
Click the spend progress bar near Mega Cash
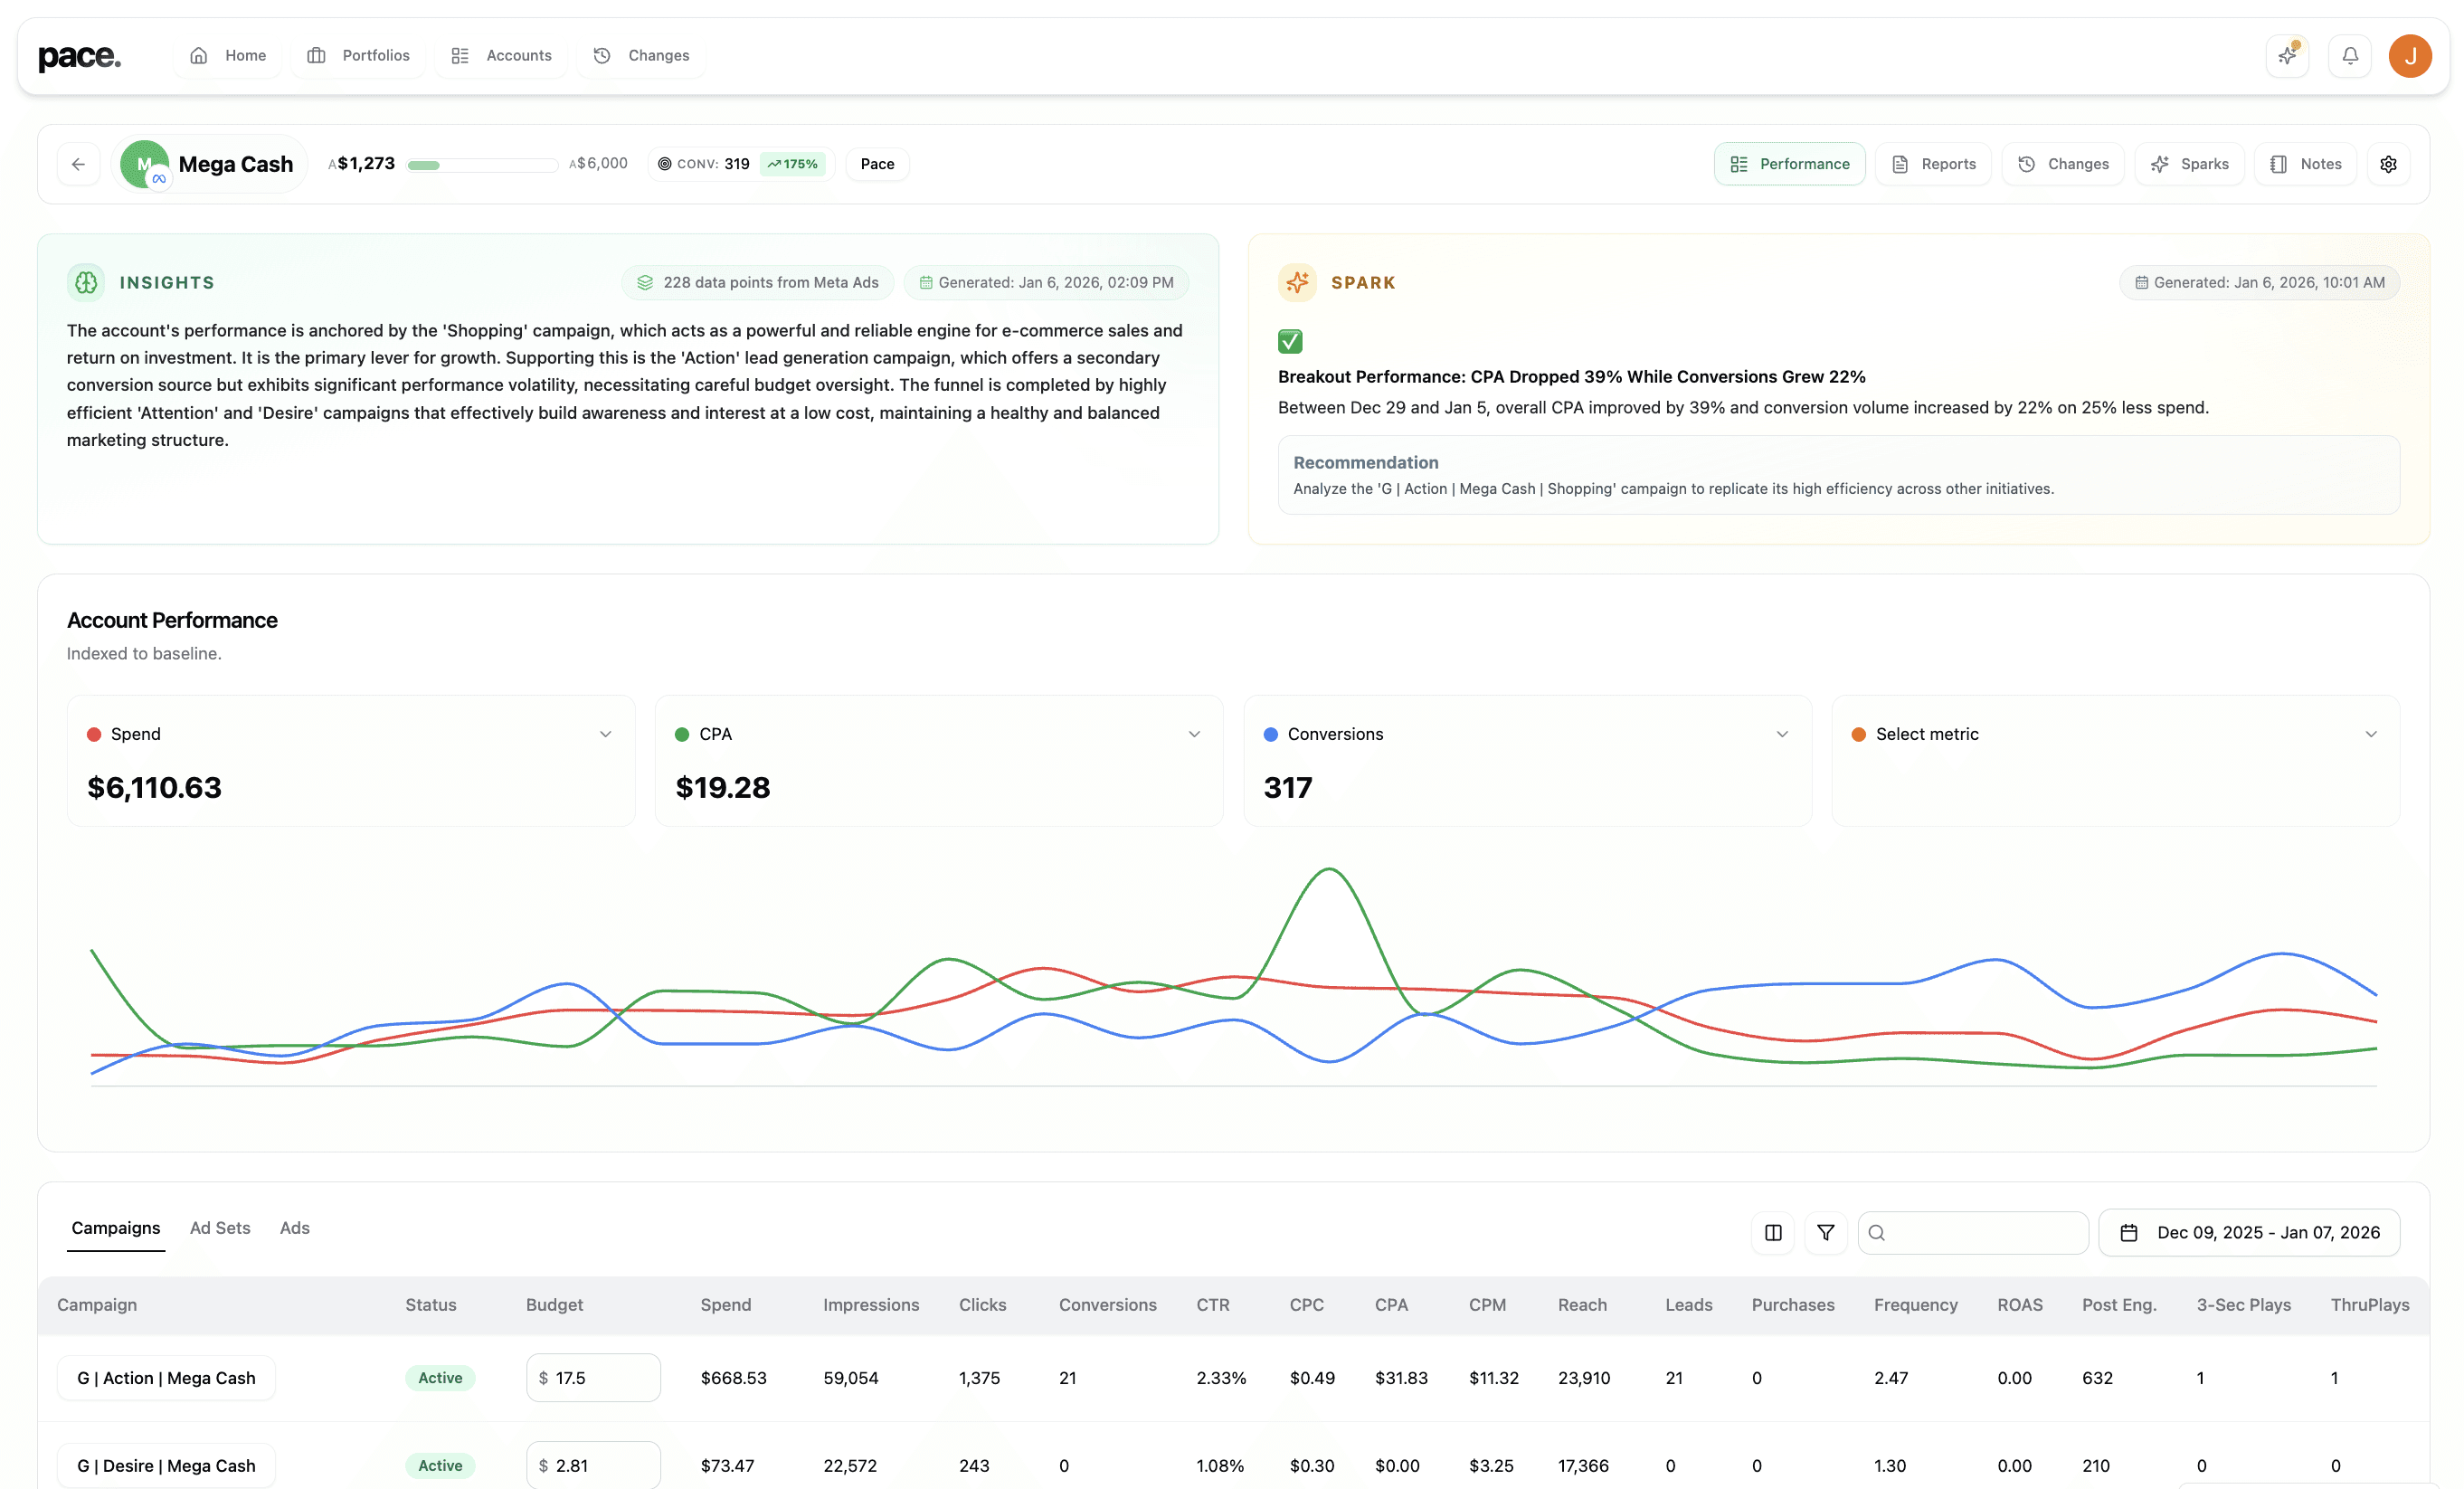tap(481, 163)
